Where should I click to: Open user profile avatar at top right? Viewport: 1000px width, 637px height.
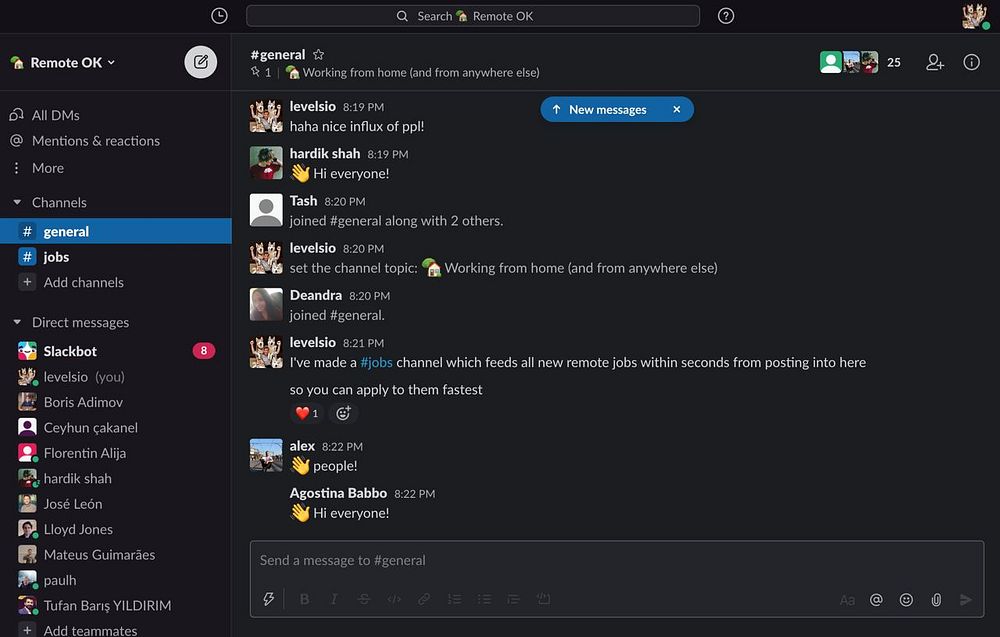tap(974, 16)
